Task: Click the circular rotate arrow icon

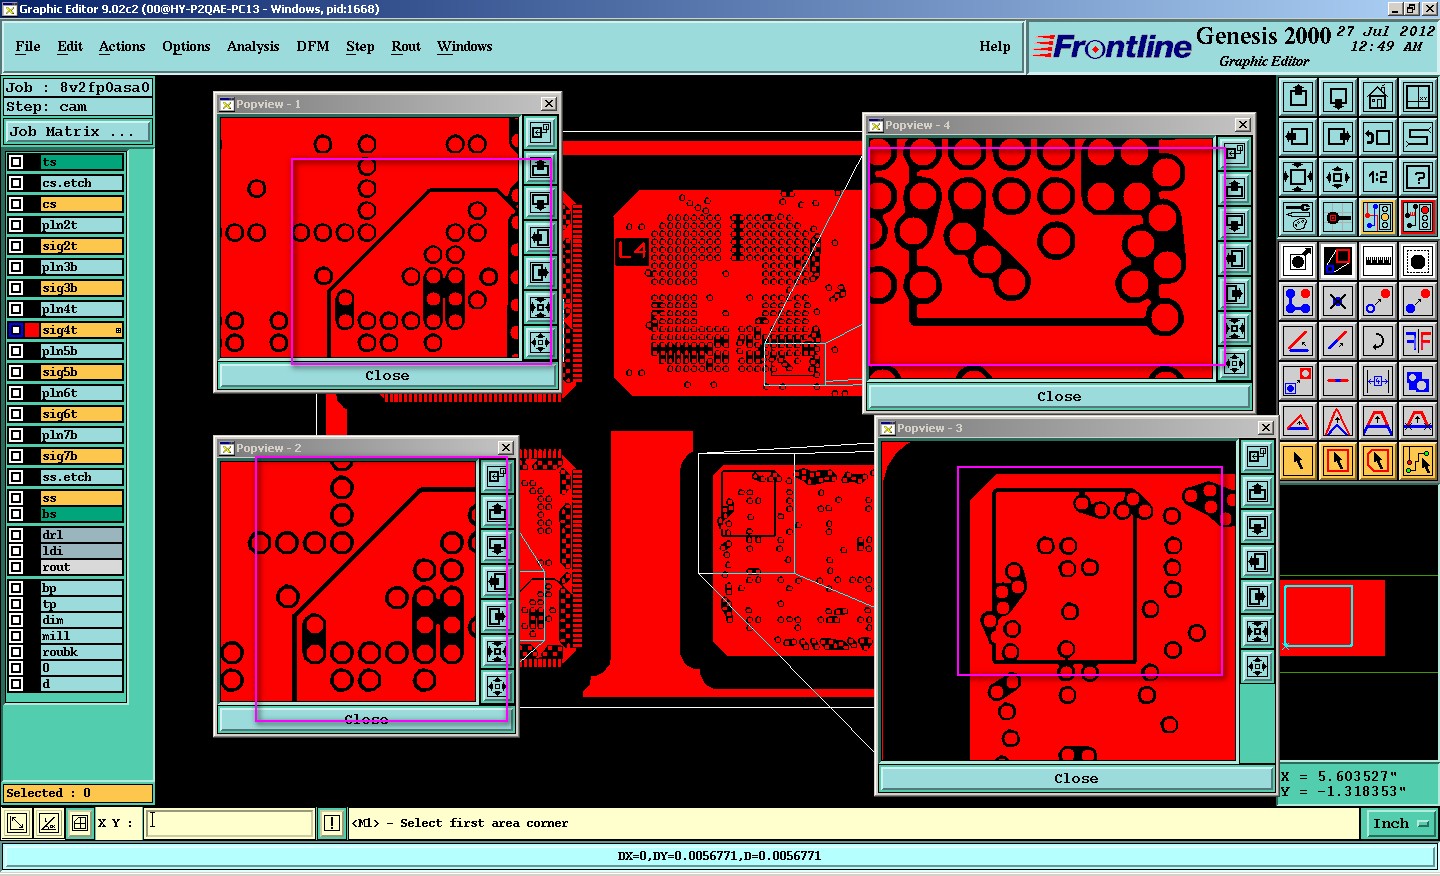Action: click(x=1378, y=341)
